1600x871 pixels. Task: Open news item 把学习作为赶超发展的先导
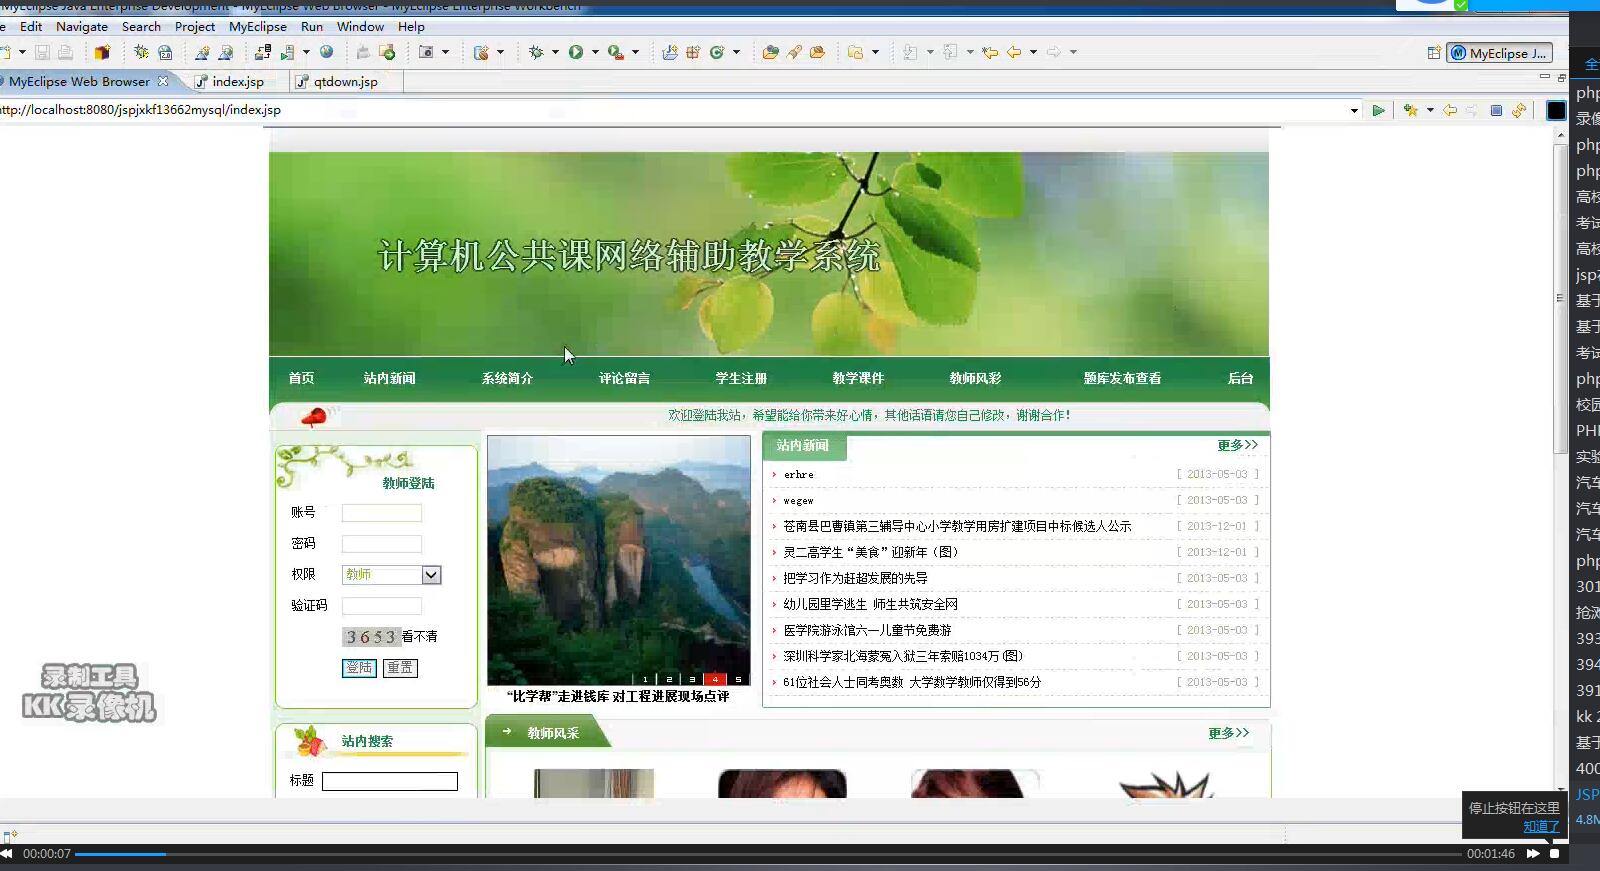[x=855, y=578]
